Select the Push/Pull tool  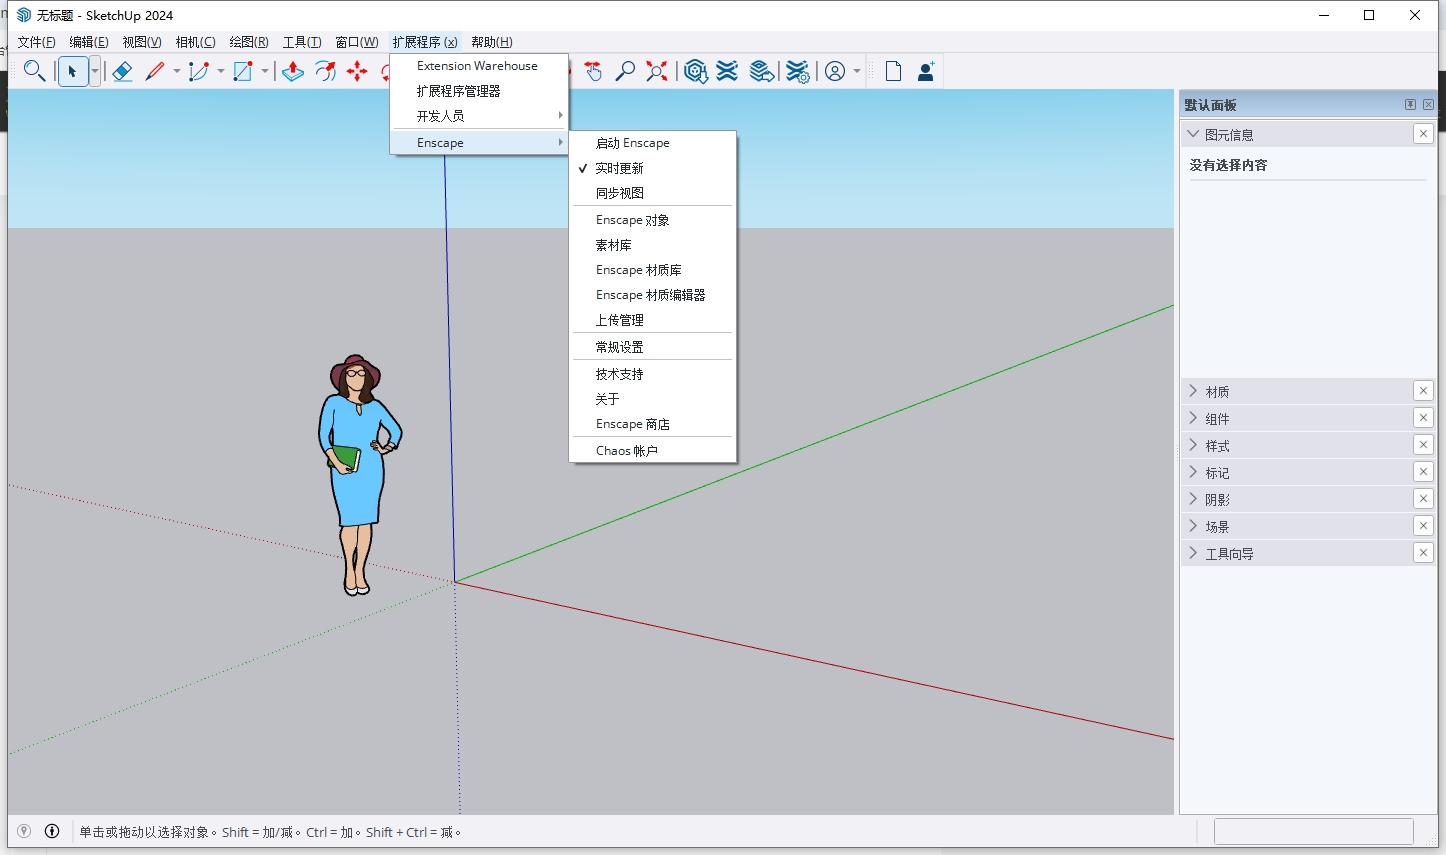coord(291,71)
